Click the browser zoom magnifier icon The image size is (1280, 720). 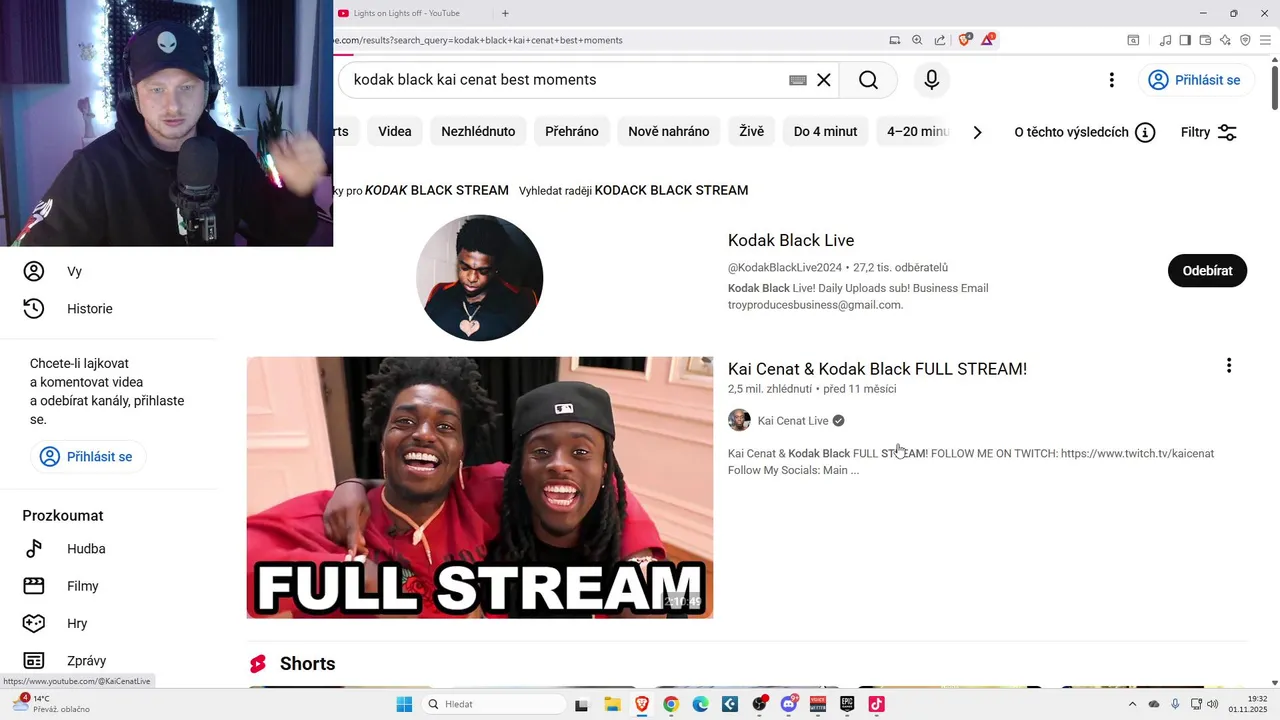(917, 40)
